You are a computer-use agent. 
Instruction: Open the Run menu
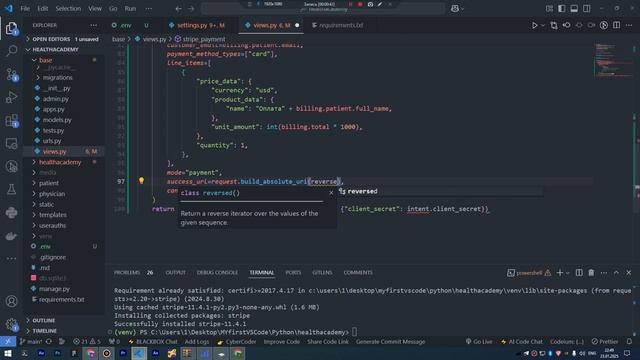[130, 8]
